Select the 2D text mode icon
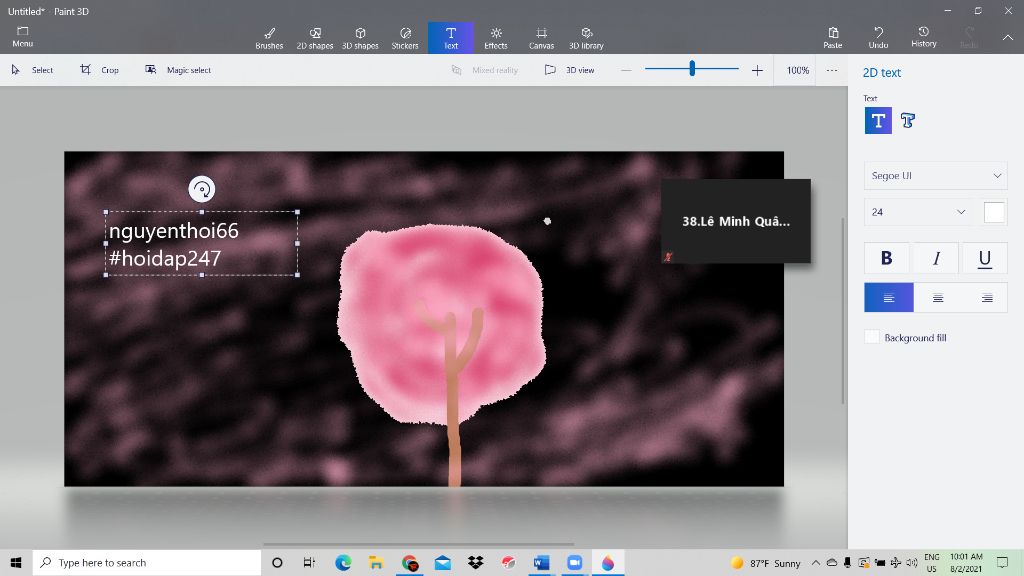Screen dimensions: 1024x576 878,121
